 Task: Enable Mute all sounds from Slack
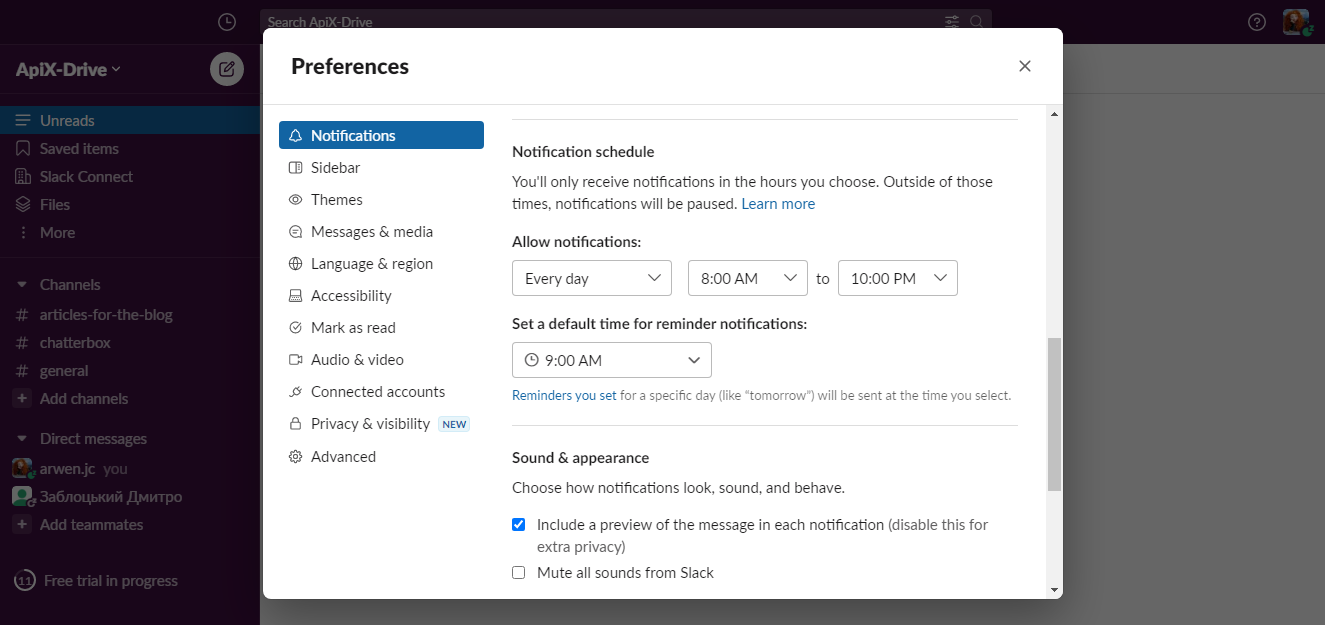[x=518, y=573]
